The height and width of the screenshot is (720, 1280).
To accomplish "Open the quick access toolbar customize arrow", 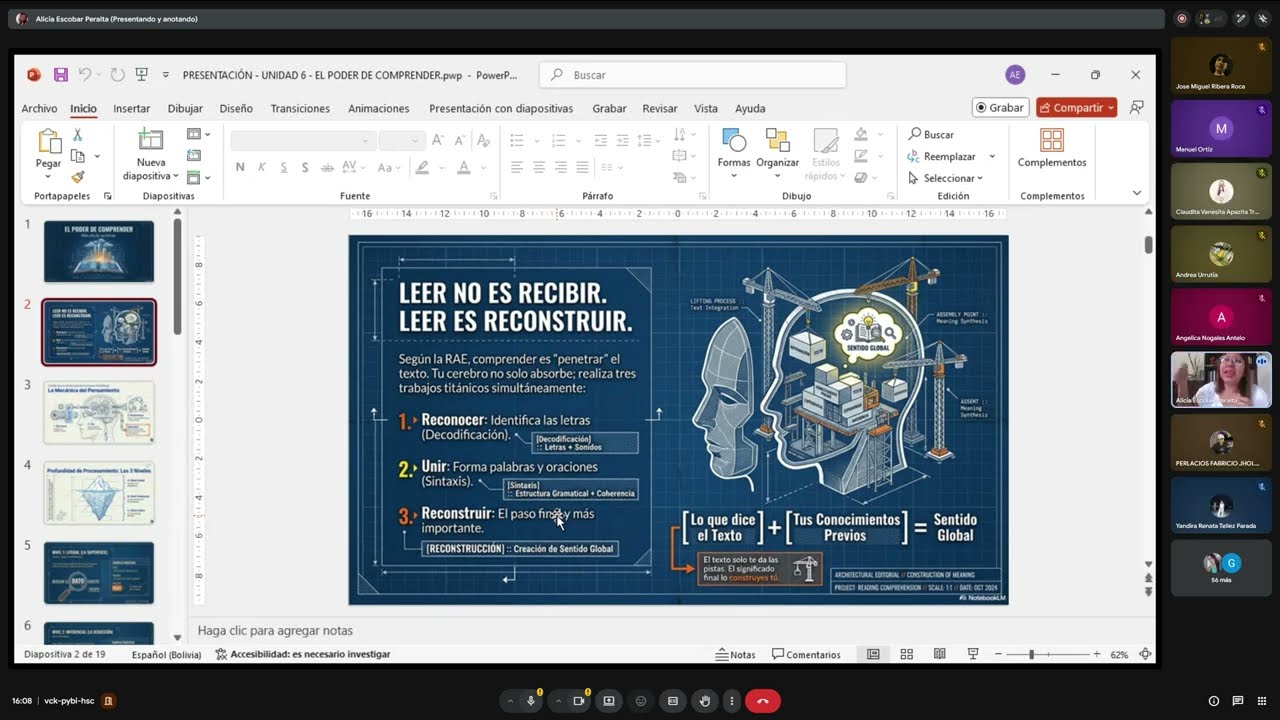I will [166, 75].
